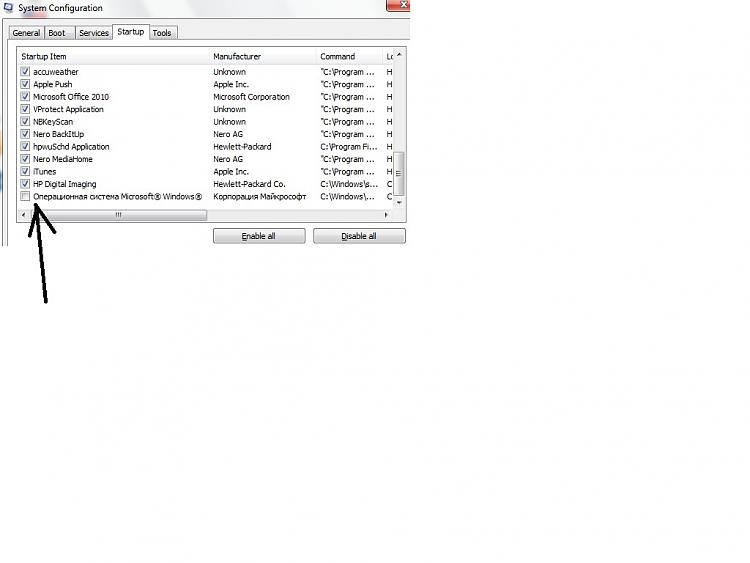Viewport: 750px width, 563px height.
Task: Uncheck the NBKeyScan startup entry
Action: (25, 121)
